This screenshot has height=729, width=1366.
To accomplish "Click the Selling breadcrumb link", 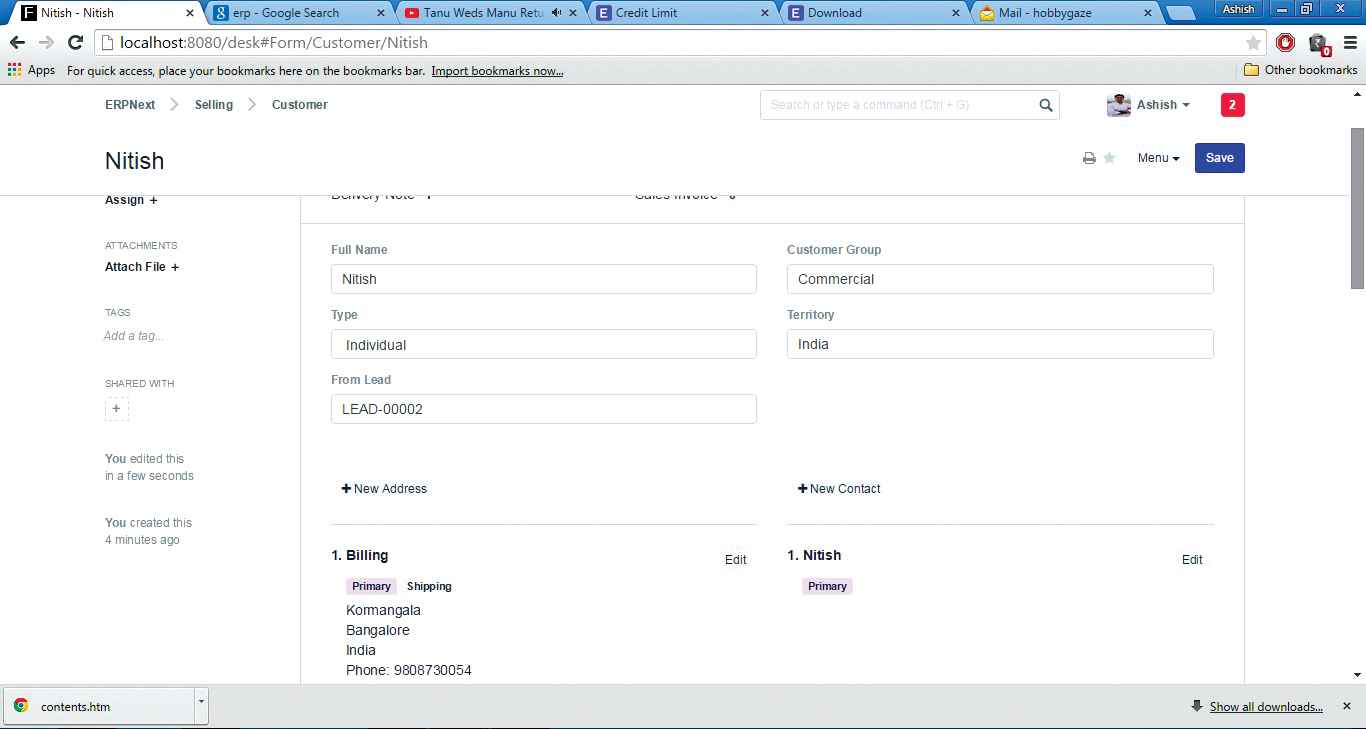I will point(214,105).
